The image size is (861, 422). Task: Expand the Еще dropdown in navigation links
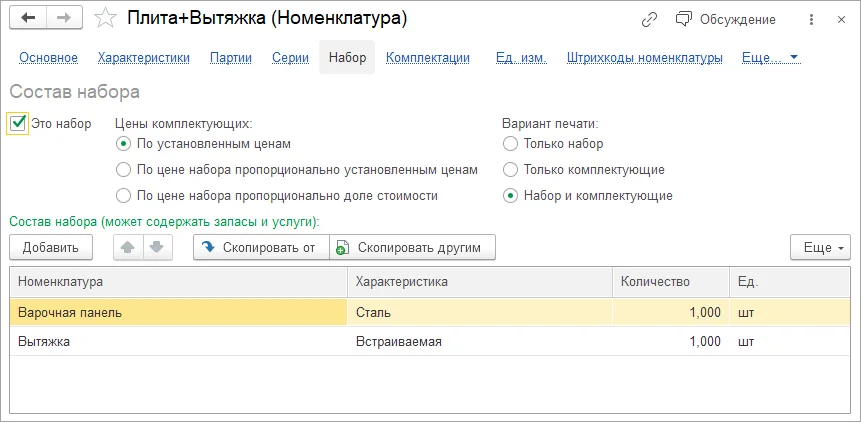click(x=770, y=58)
